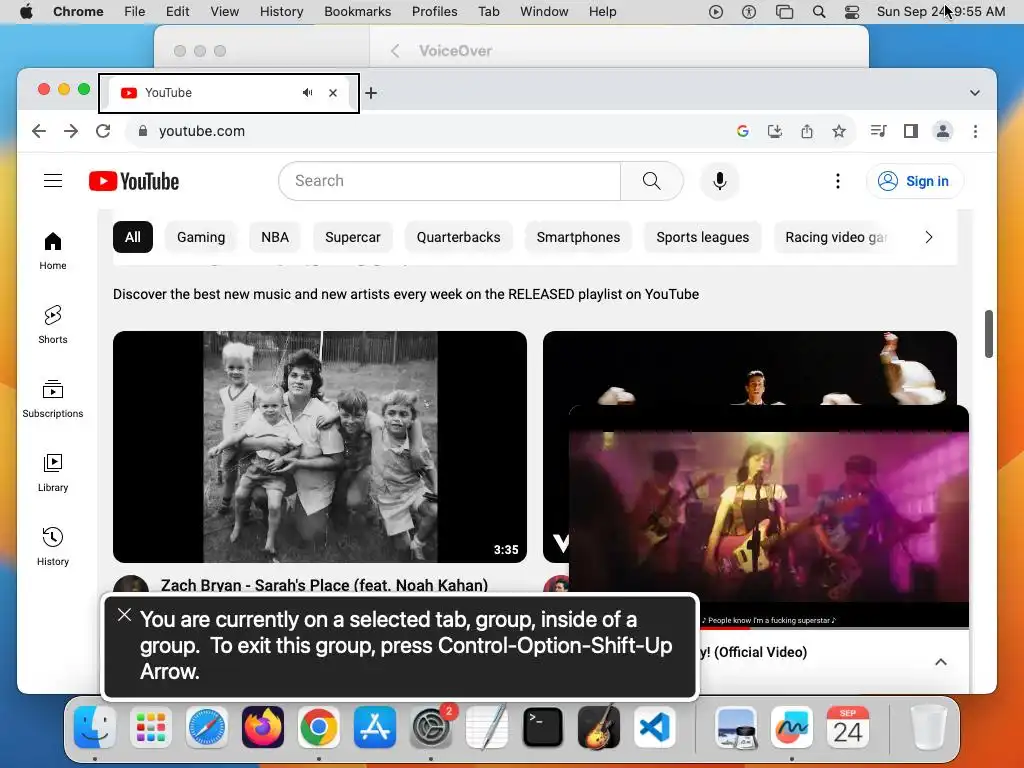
Task: Expand the miniplayer with up chevron
Action: pos(940,662)
